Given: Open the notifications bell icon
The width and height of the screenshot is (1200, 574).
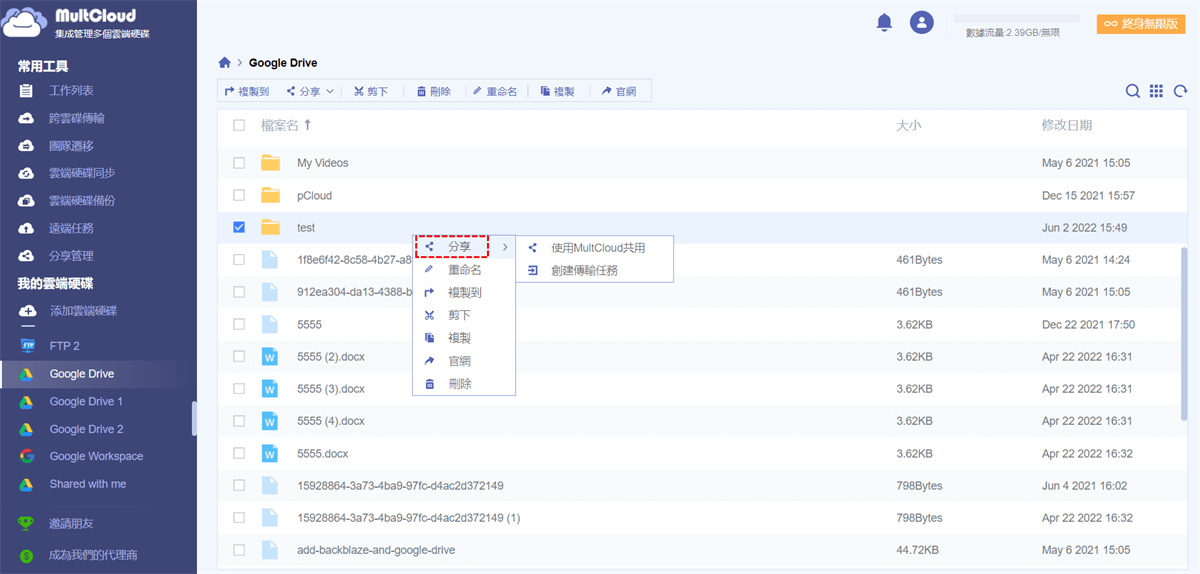Looking at the screenshot, I should 884,23.
